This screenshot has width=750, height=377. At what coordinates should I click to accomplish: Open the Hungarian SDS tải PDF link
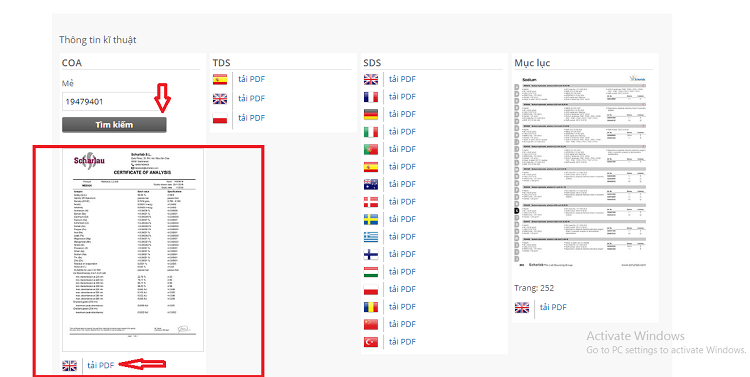[402, 272]
